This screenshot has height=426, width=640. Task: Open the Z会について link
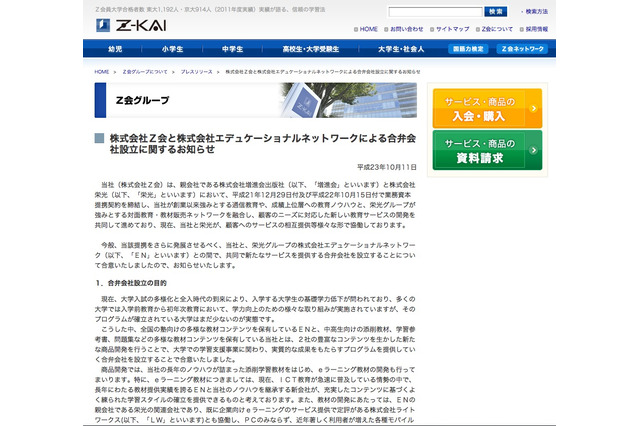(497, 29)
